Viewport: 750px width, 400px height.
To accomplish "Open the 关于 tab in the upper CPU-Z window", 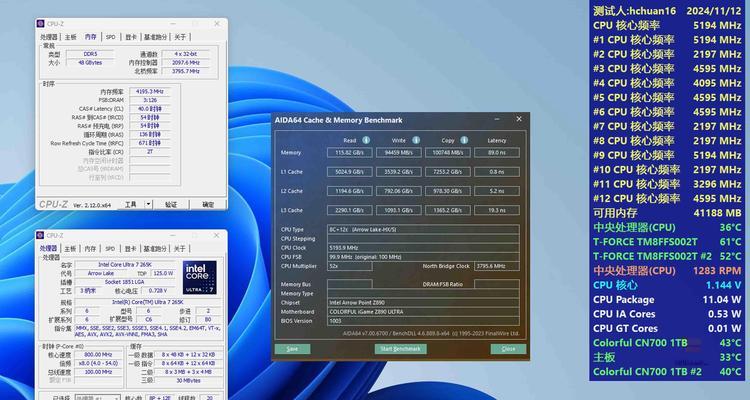I will coord(180,37).
